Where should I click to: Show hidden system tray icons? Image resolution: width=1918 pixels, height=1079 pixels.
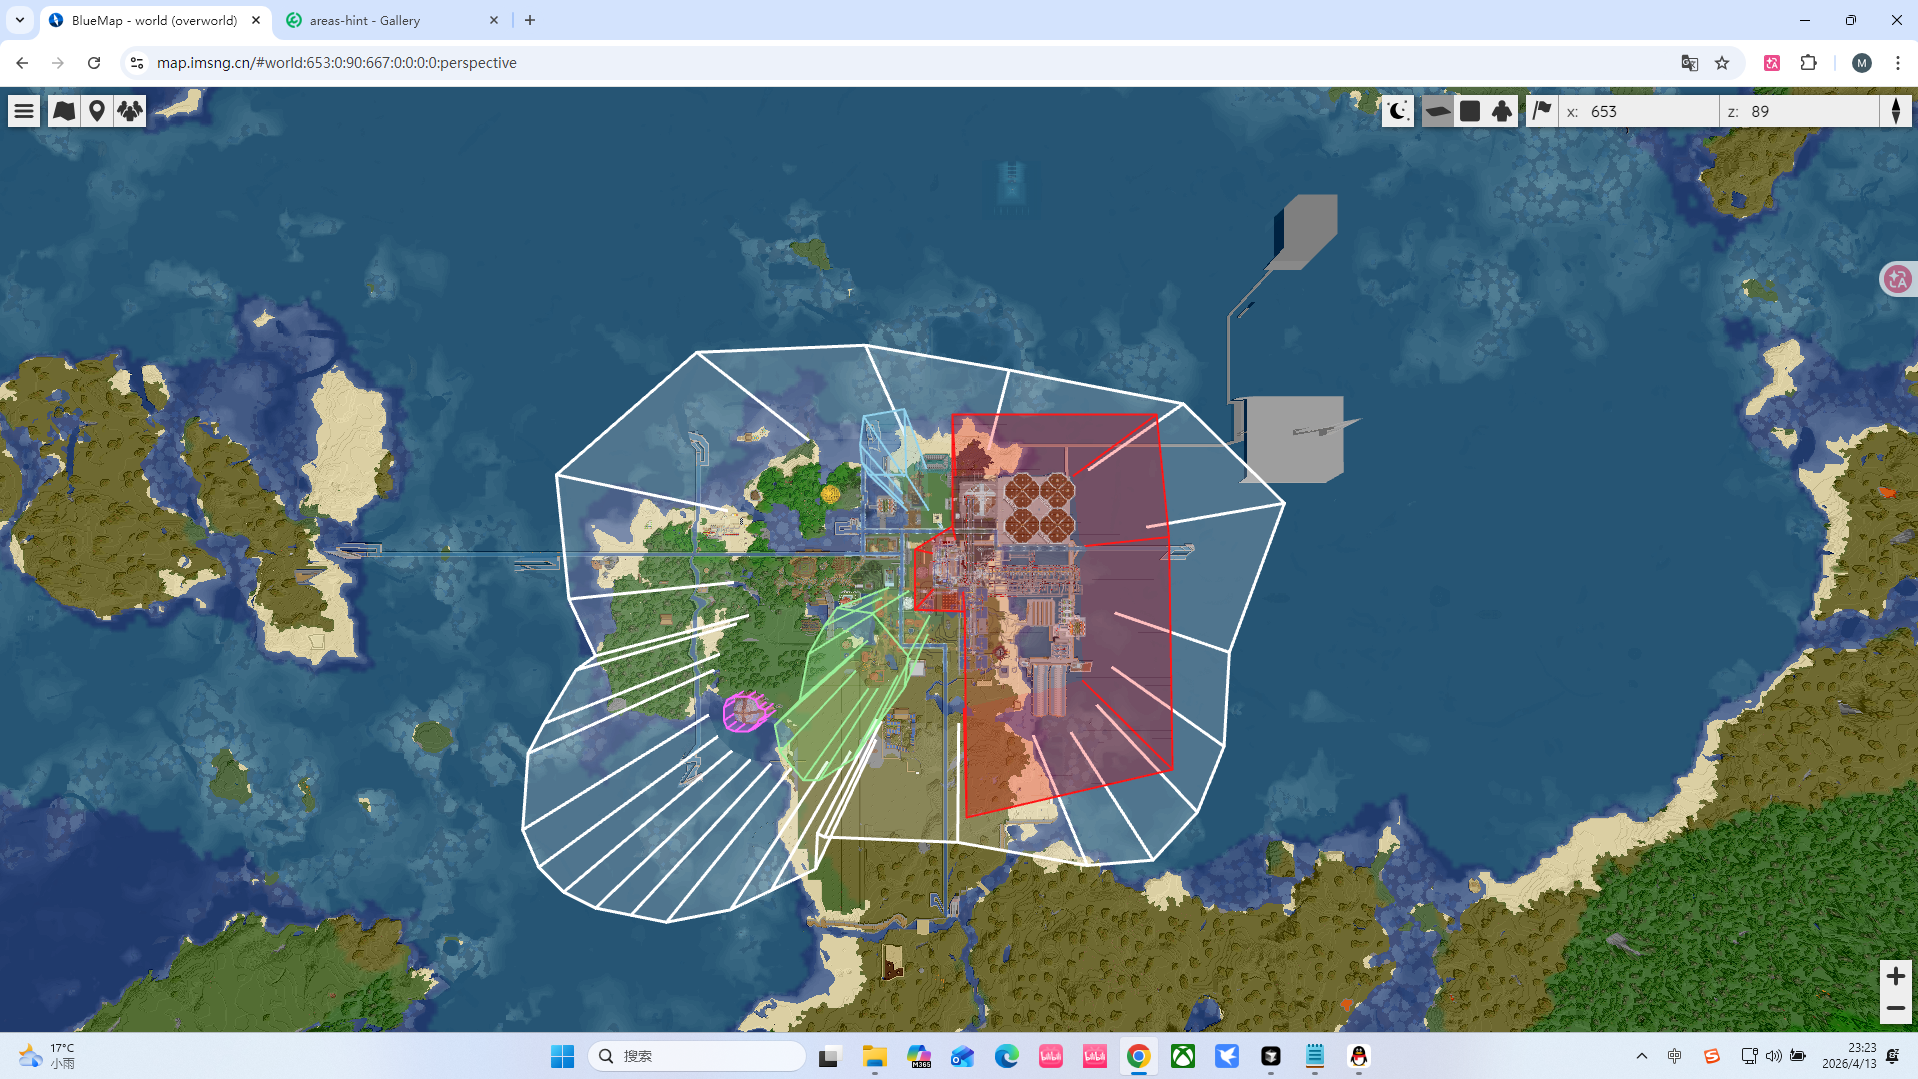[x=1642, y=1056]
